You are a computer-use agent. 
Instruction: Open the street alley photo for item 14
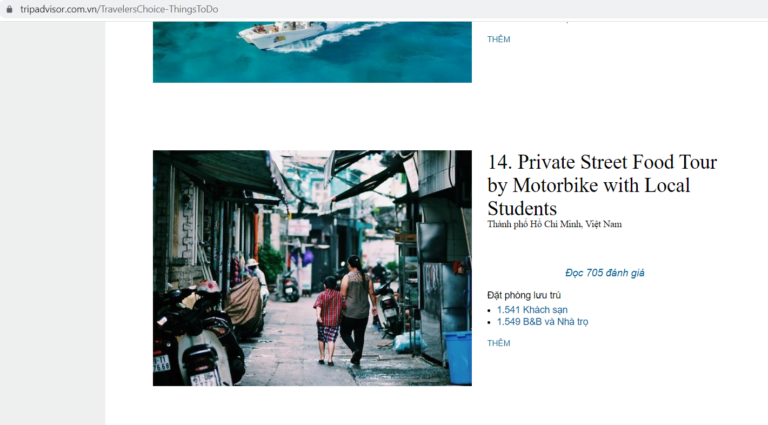coord(312,268)
